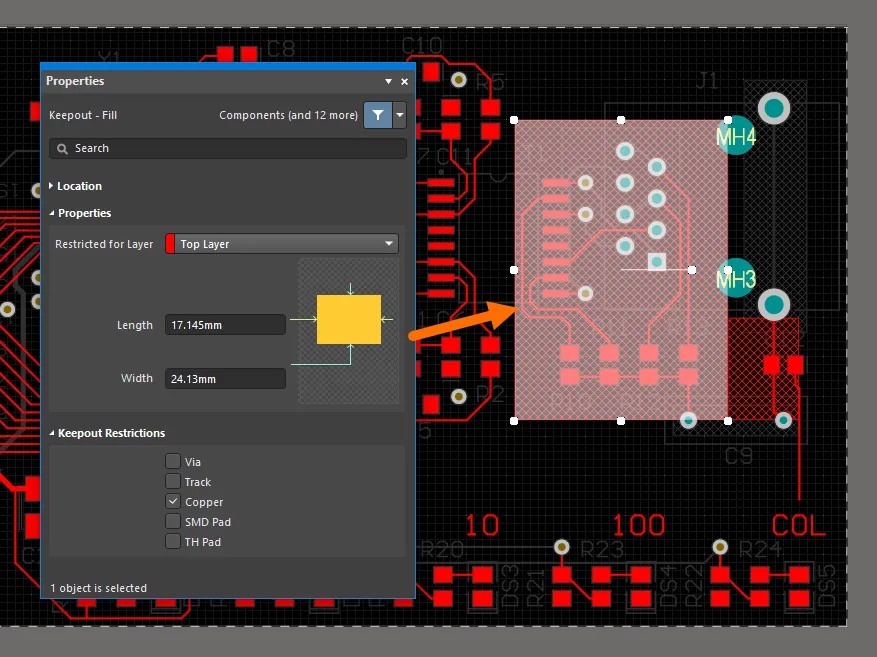Image resolution: width=877 pixels, height=657 pixels.
Task: Click the 'Keepout - Fill' object label
Action: pos(83,115)
